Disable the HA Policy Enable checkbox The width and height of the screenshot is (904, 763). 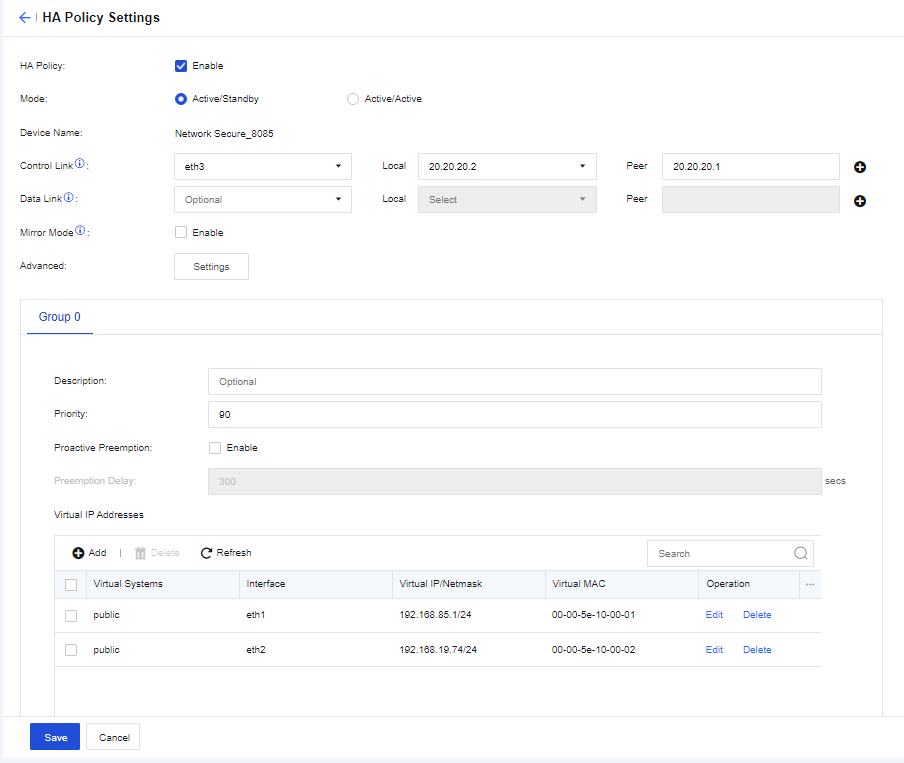[181, 66]
